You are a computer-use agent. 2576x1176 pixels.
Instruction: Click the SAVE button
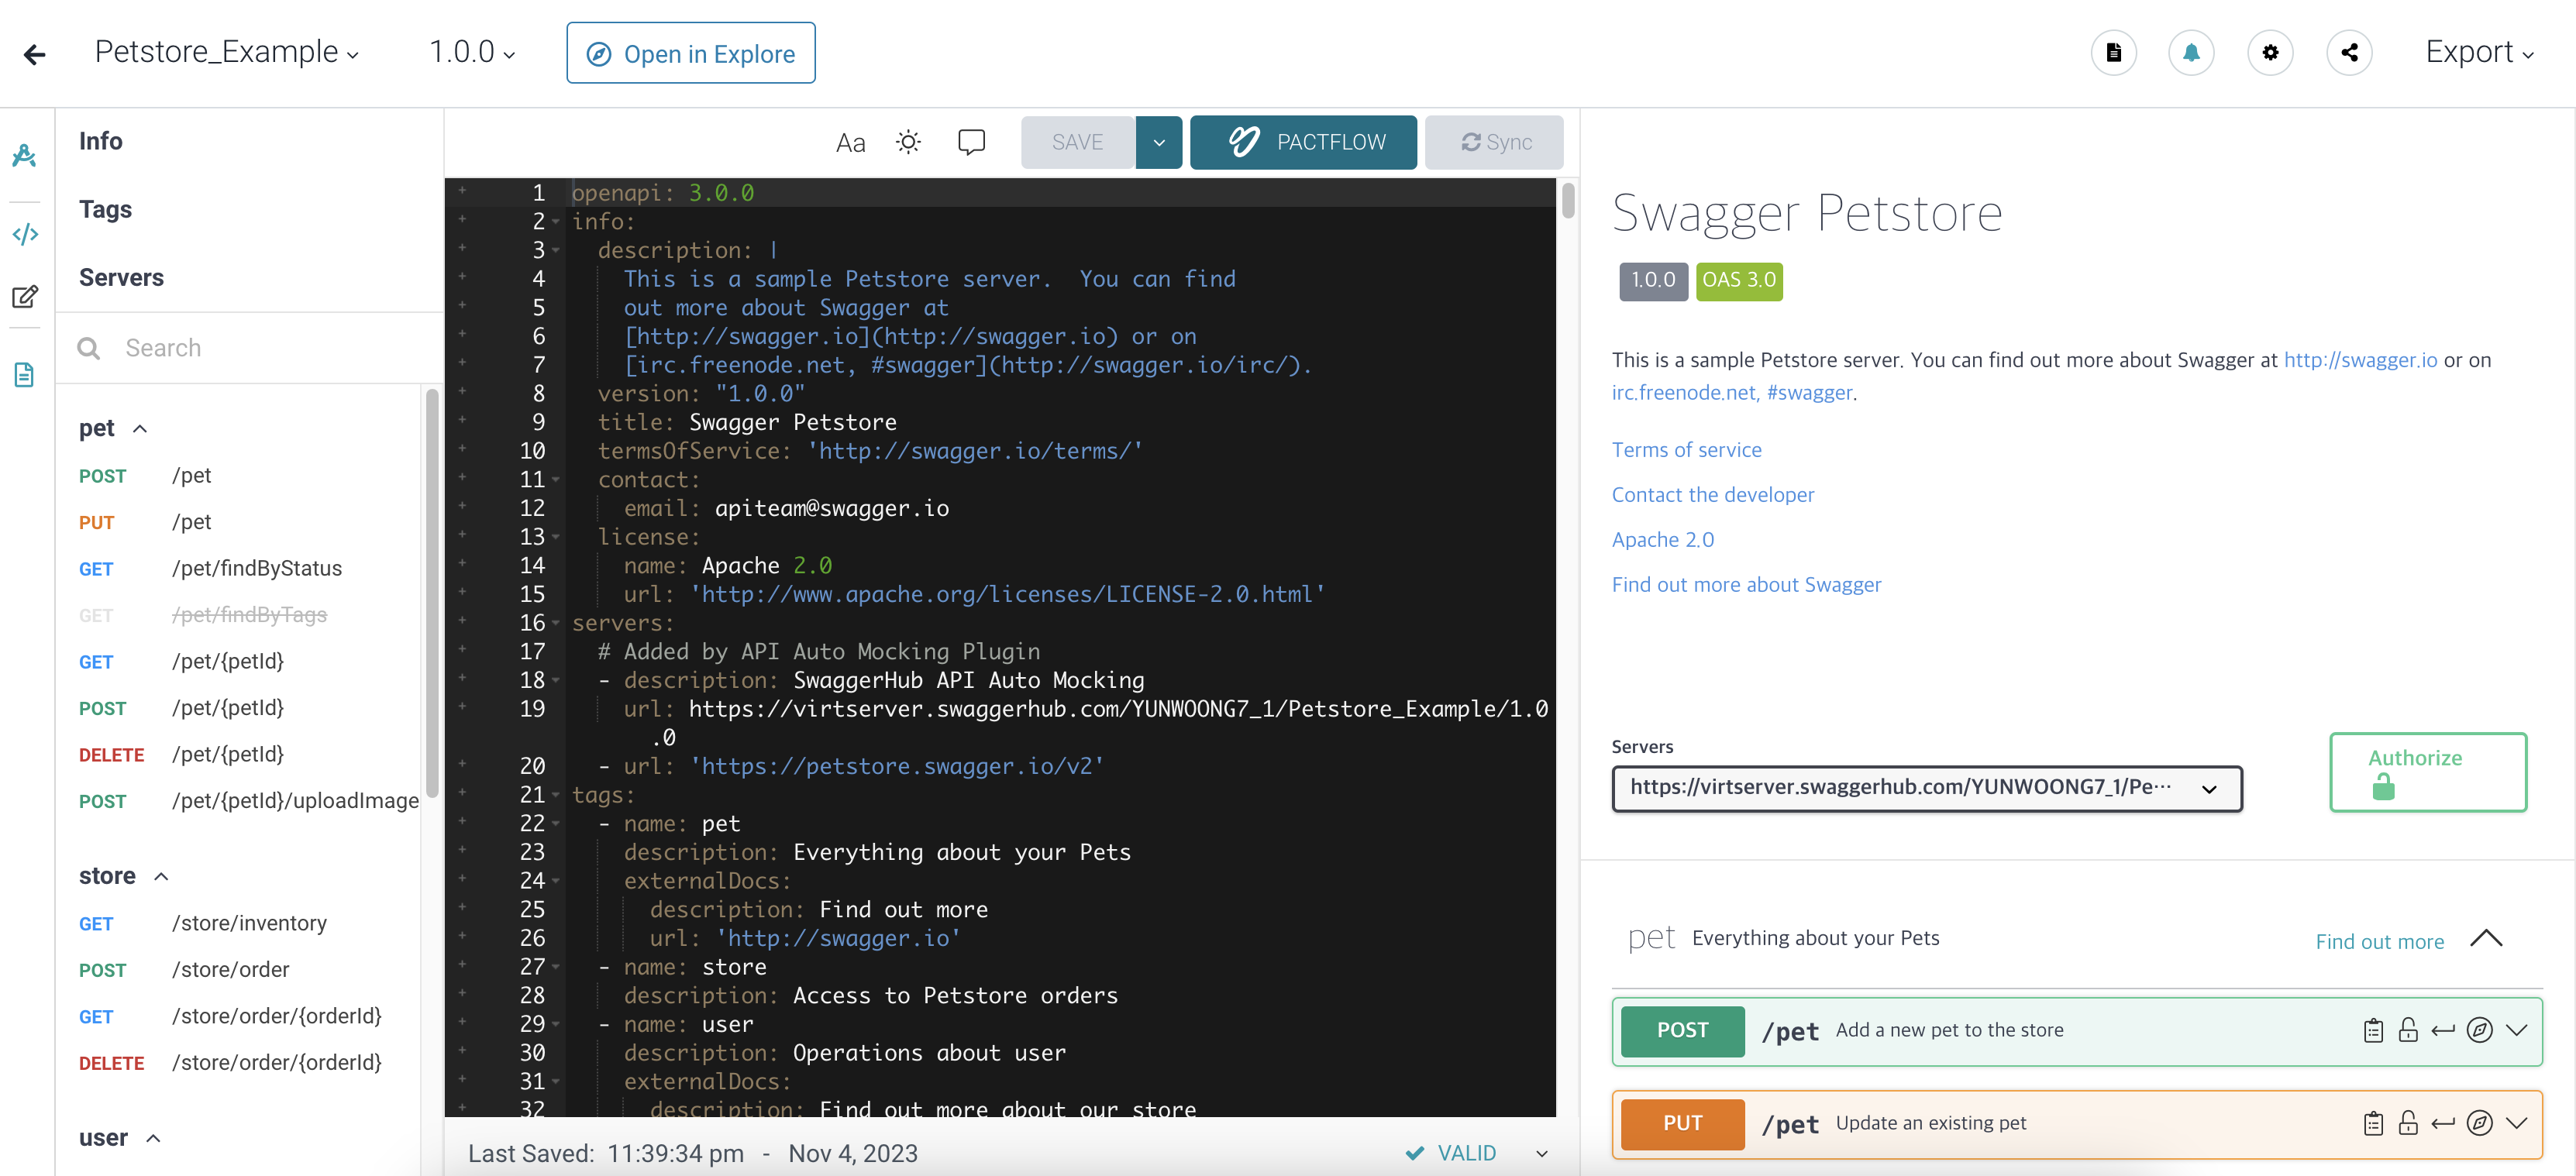point(1077,142)
